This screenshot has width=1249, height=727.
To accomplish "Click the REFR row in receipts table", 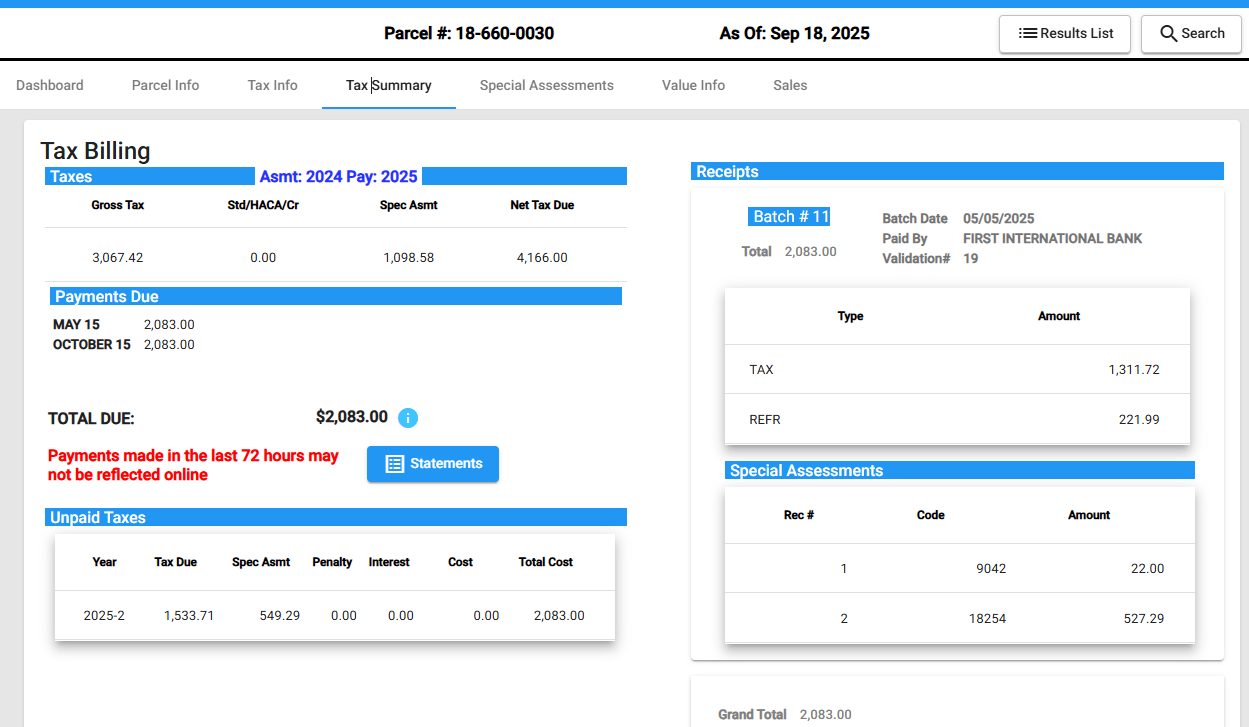I will (956, 420).
